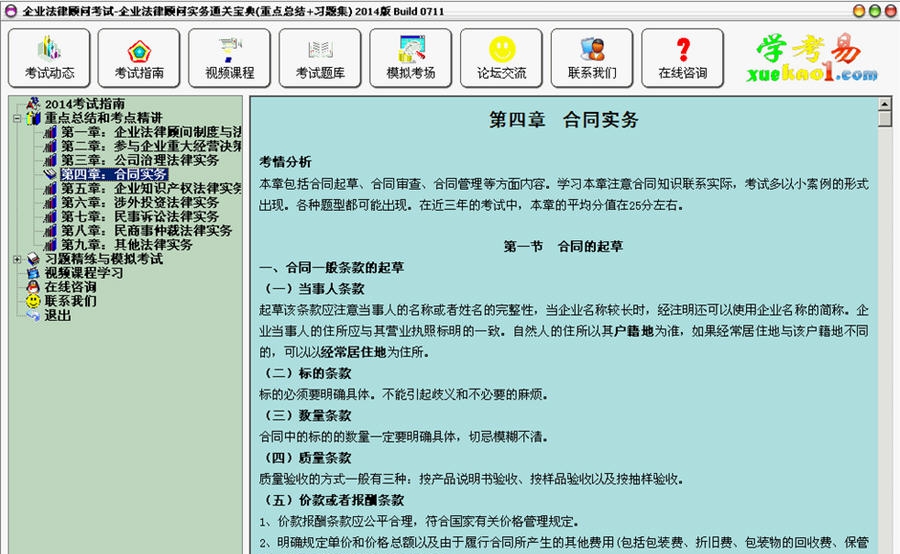
Task: Open the 考试题库 toolbar button
Action: [x=320, y=58]
